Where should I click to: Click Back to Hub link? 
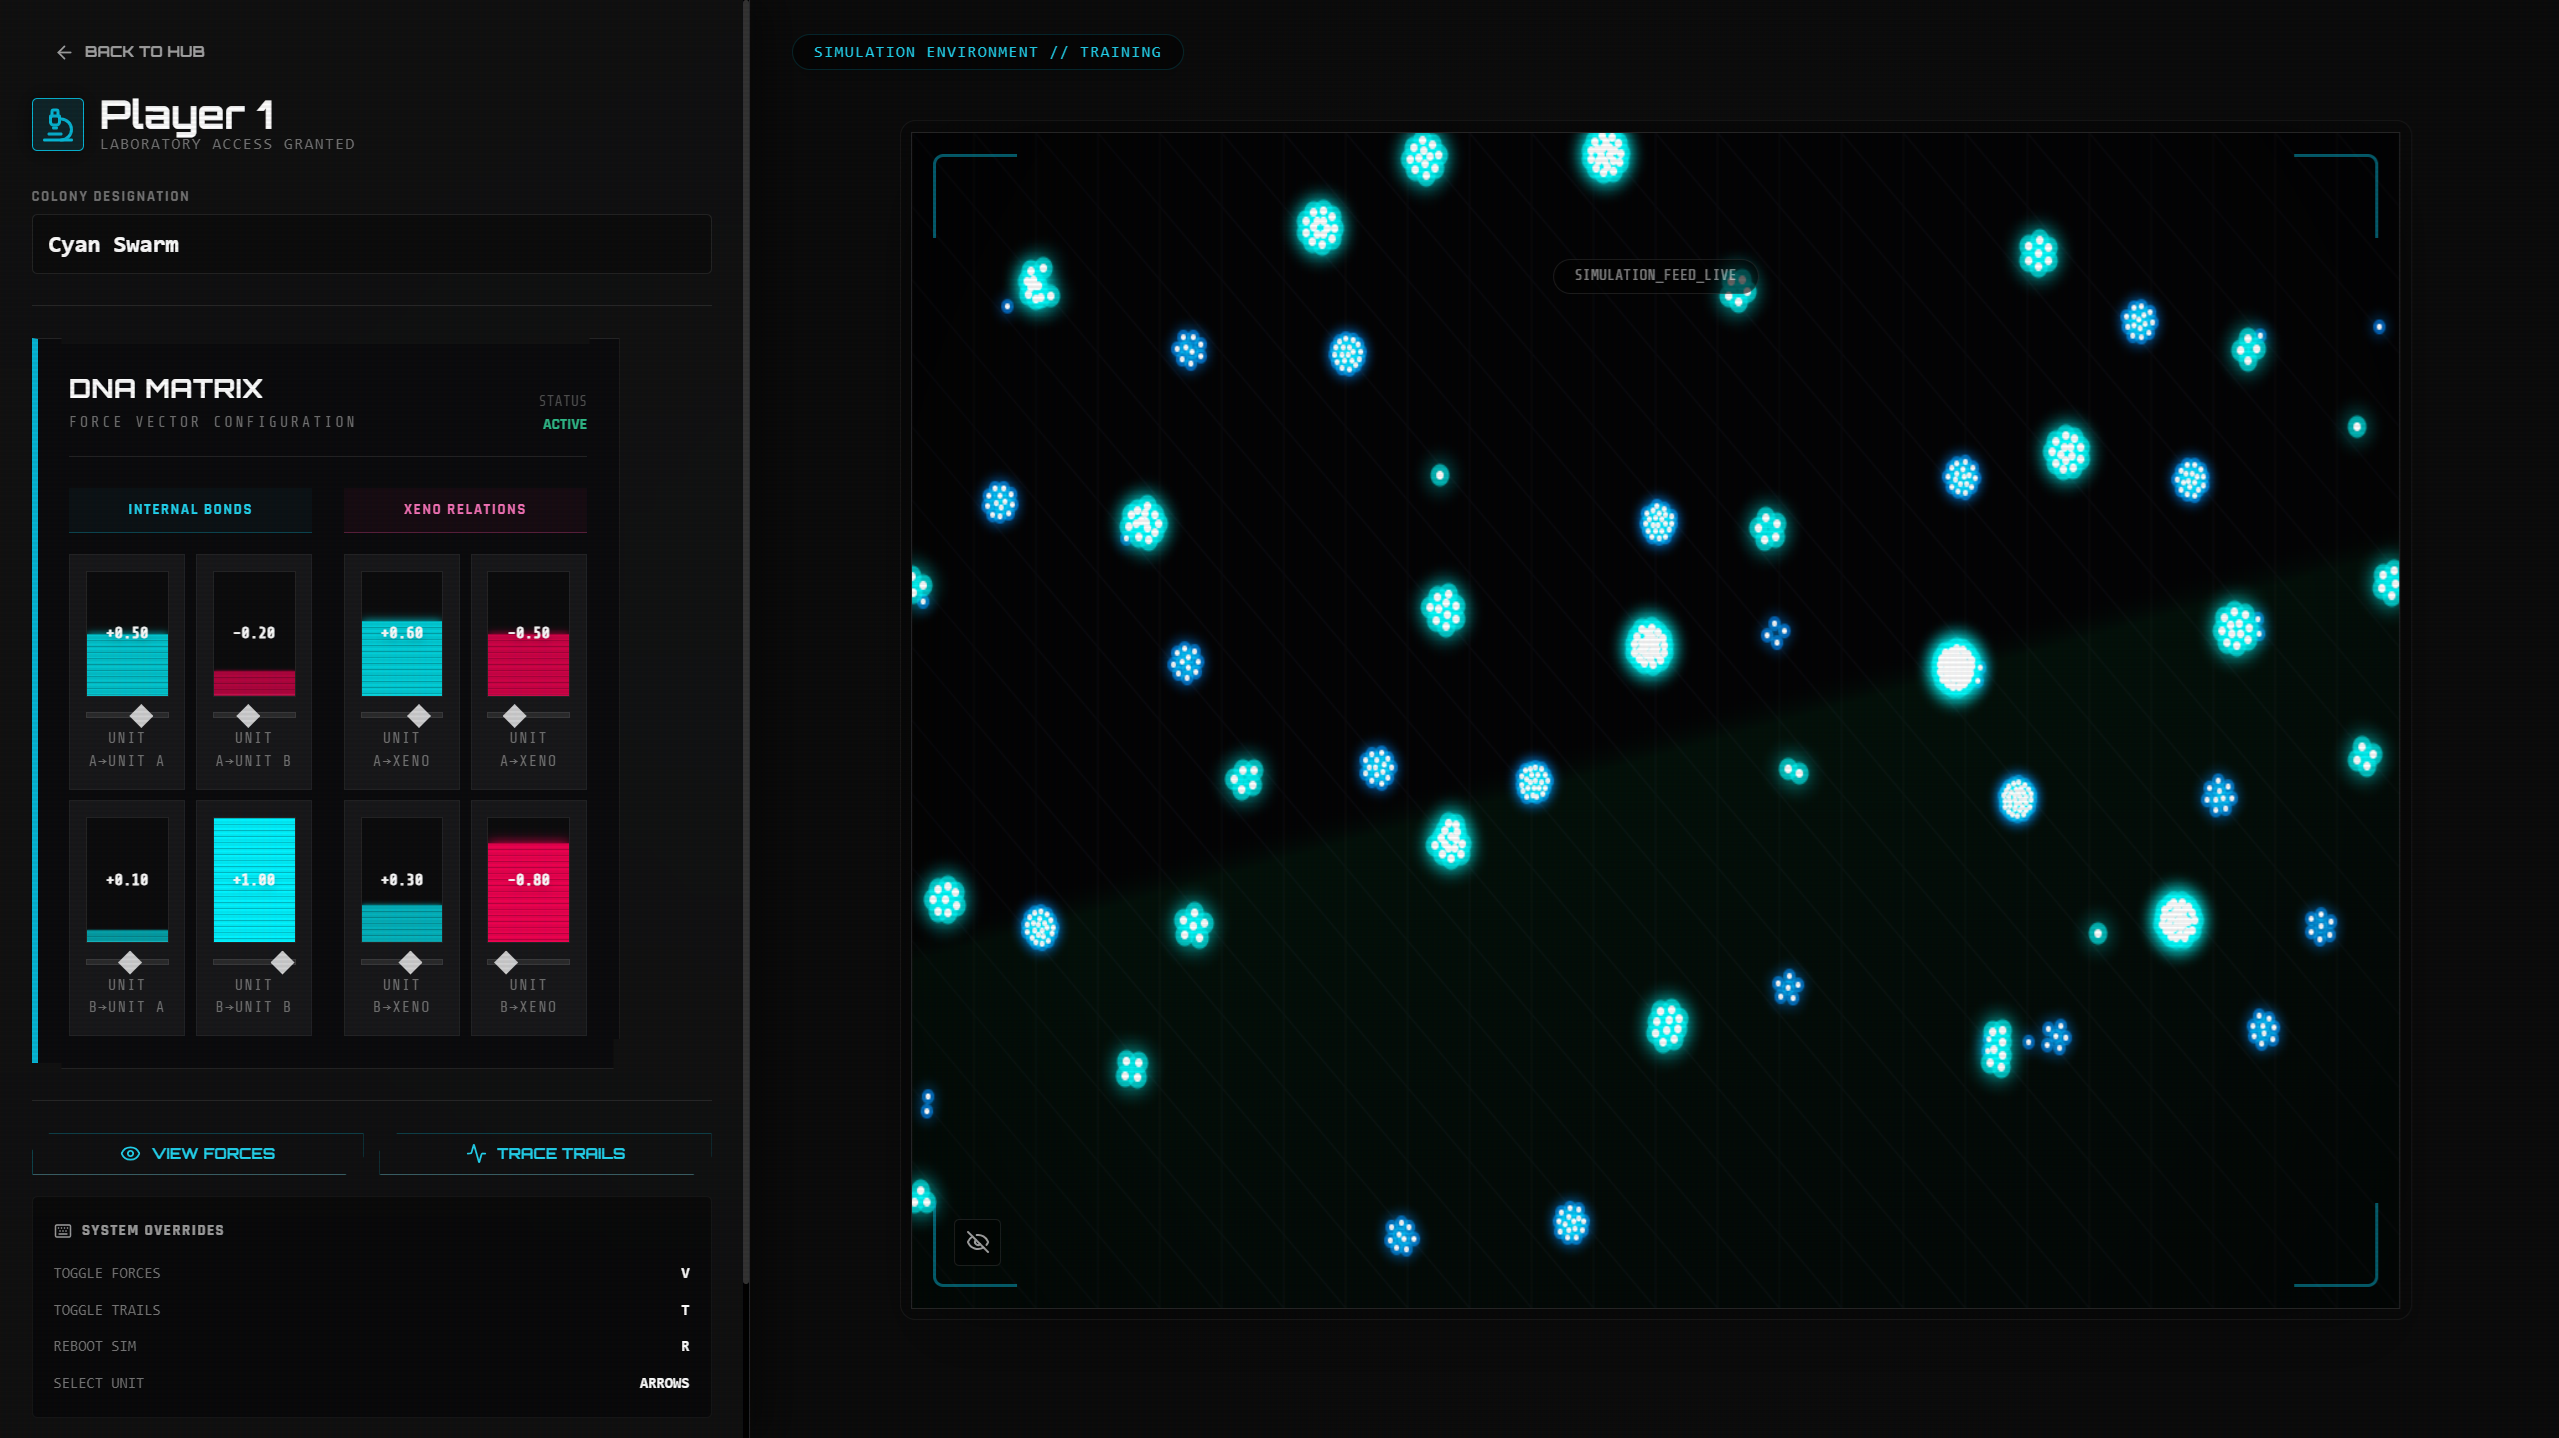[x=144, y=52]
